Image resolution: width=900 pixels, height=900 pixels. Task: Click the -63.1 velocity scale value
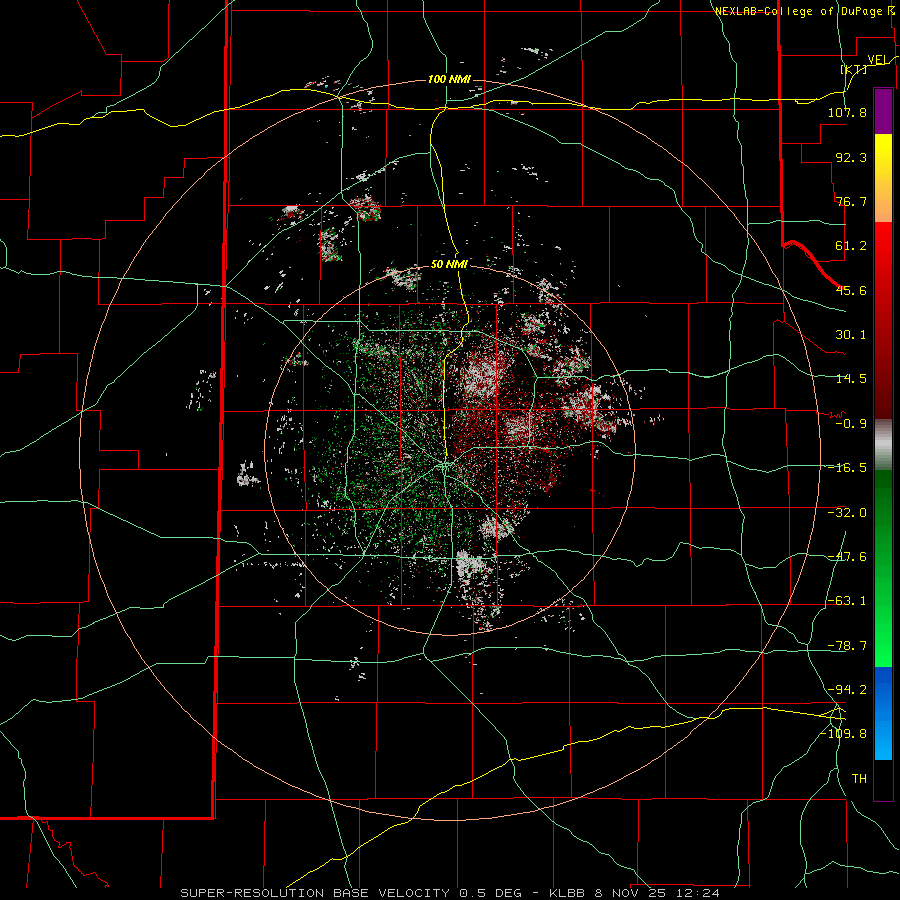847,601
